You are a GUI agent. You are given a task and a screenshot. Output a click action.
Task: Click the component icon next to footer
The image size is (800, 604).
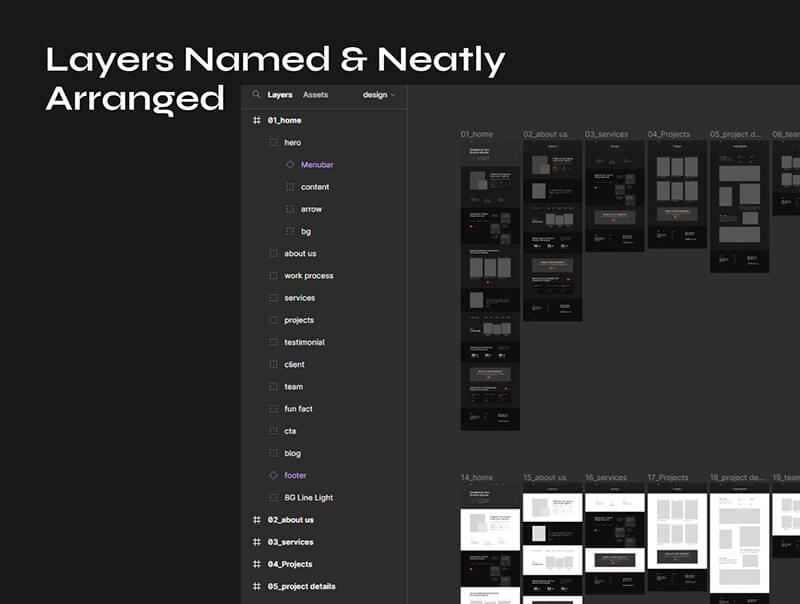click(274, 476)
